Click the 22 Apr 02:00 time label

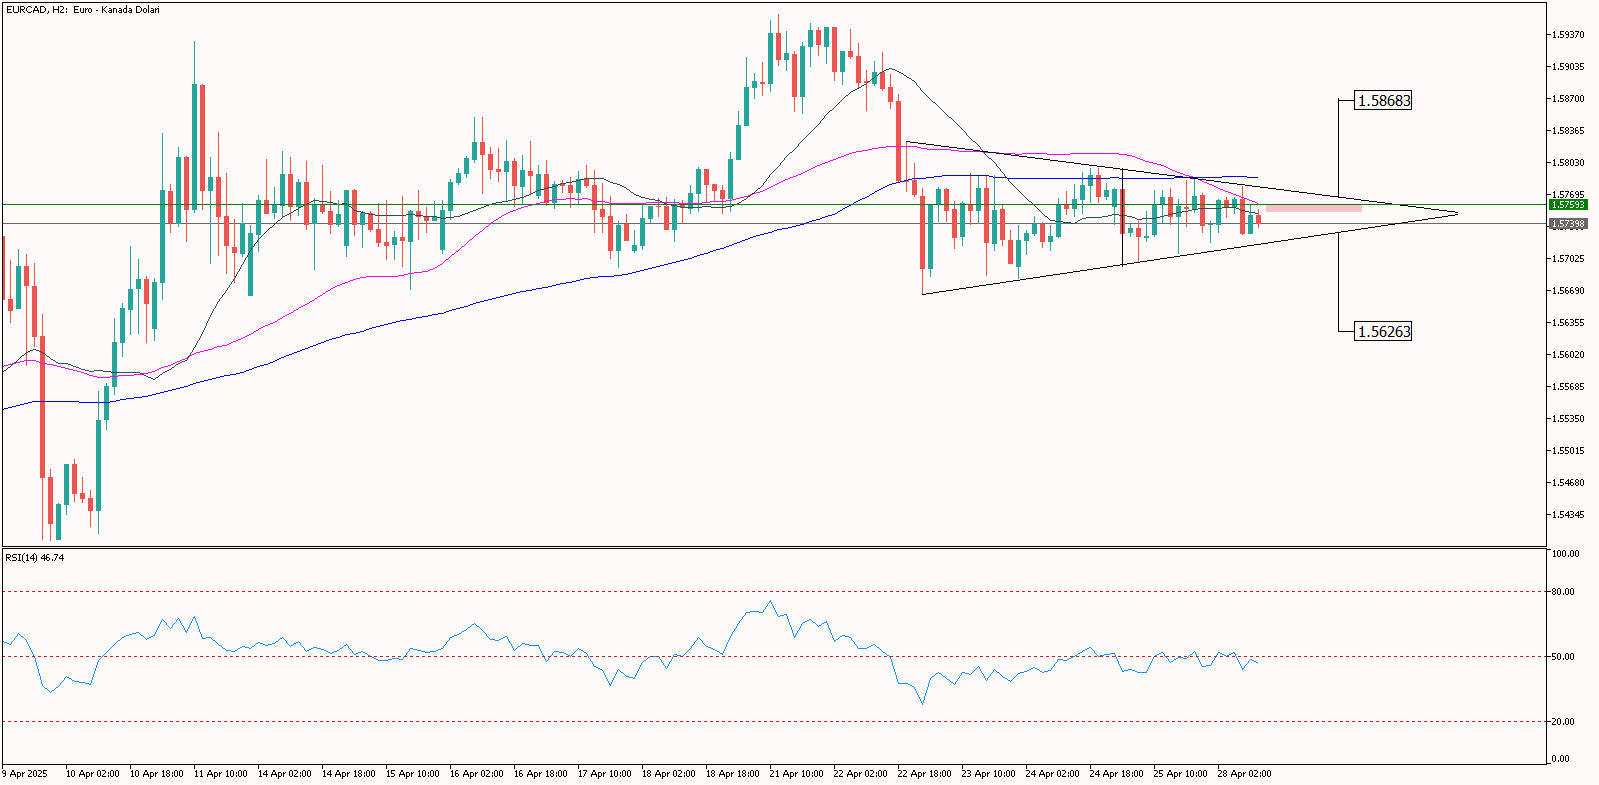pos(861,774)
